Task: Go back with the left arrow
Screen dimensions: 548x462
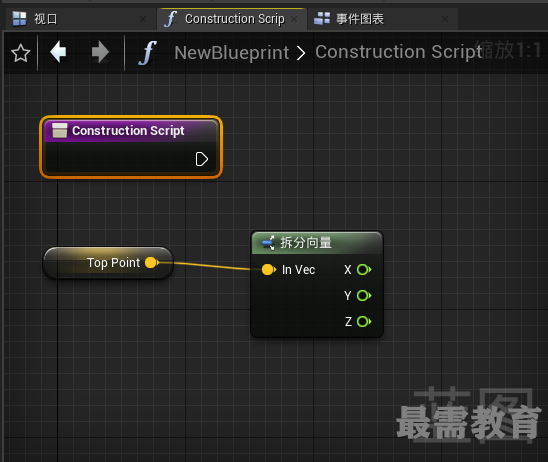Action: 58,52
